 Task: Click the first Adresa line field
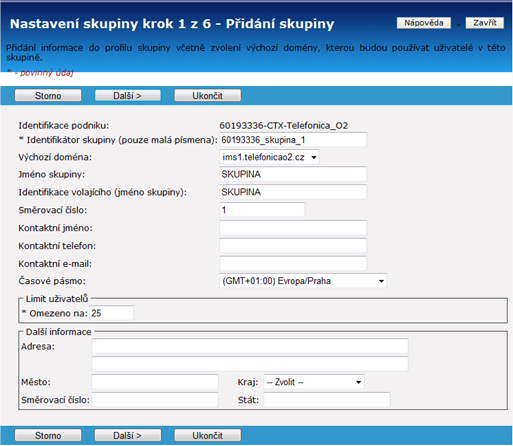pyautogui.click(x=250, y=346)
